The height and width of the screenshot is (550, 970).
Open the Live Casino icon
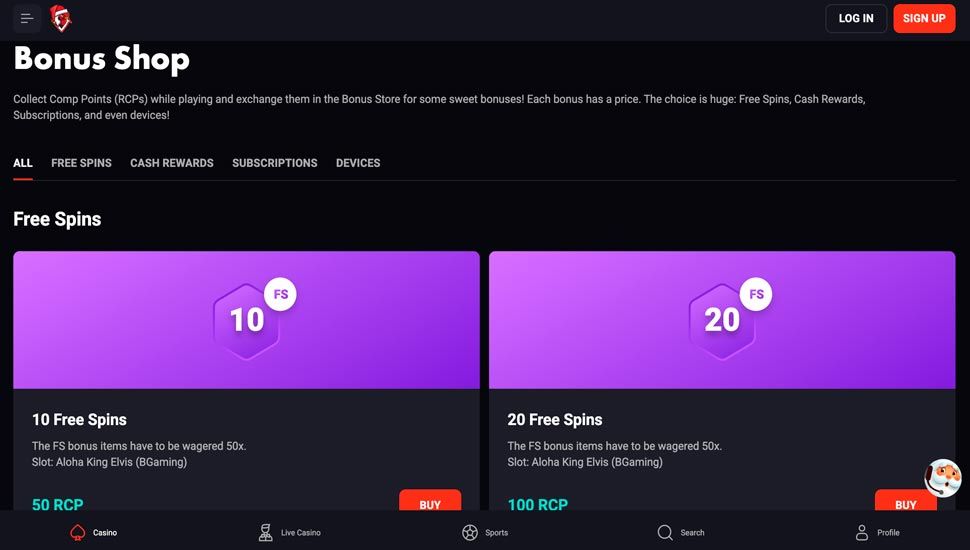[x=266, y=532]
